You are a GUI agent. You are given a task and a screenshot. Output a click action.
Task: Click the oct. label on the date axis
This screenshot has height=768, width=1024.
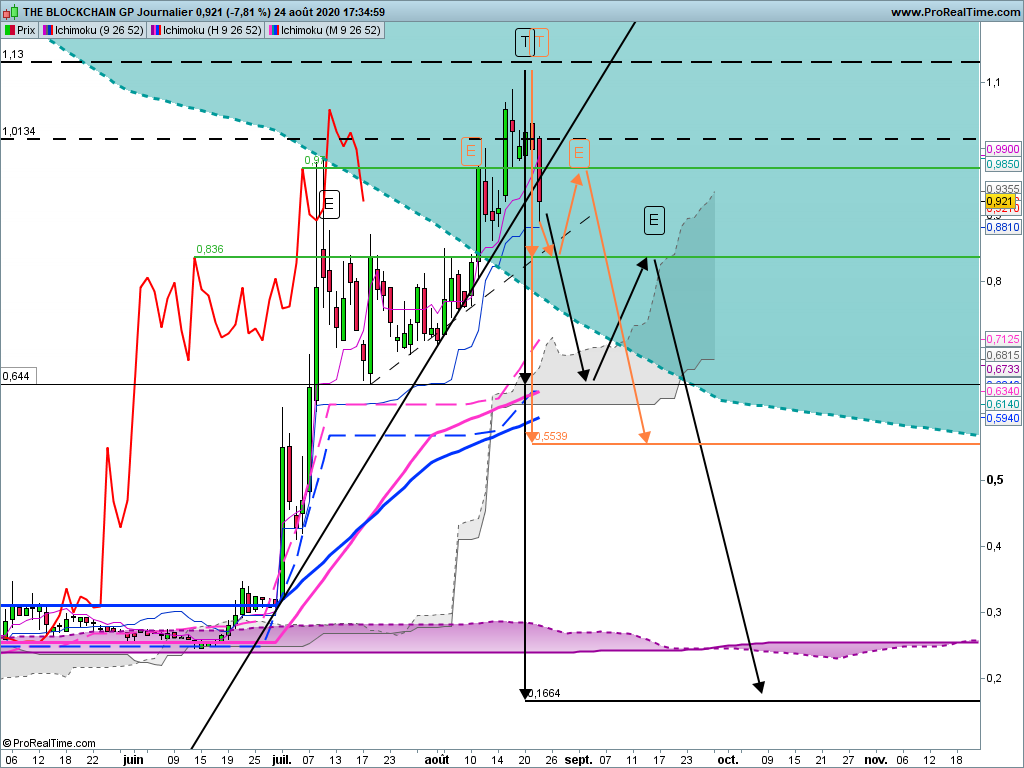point(728,760)
